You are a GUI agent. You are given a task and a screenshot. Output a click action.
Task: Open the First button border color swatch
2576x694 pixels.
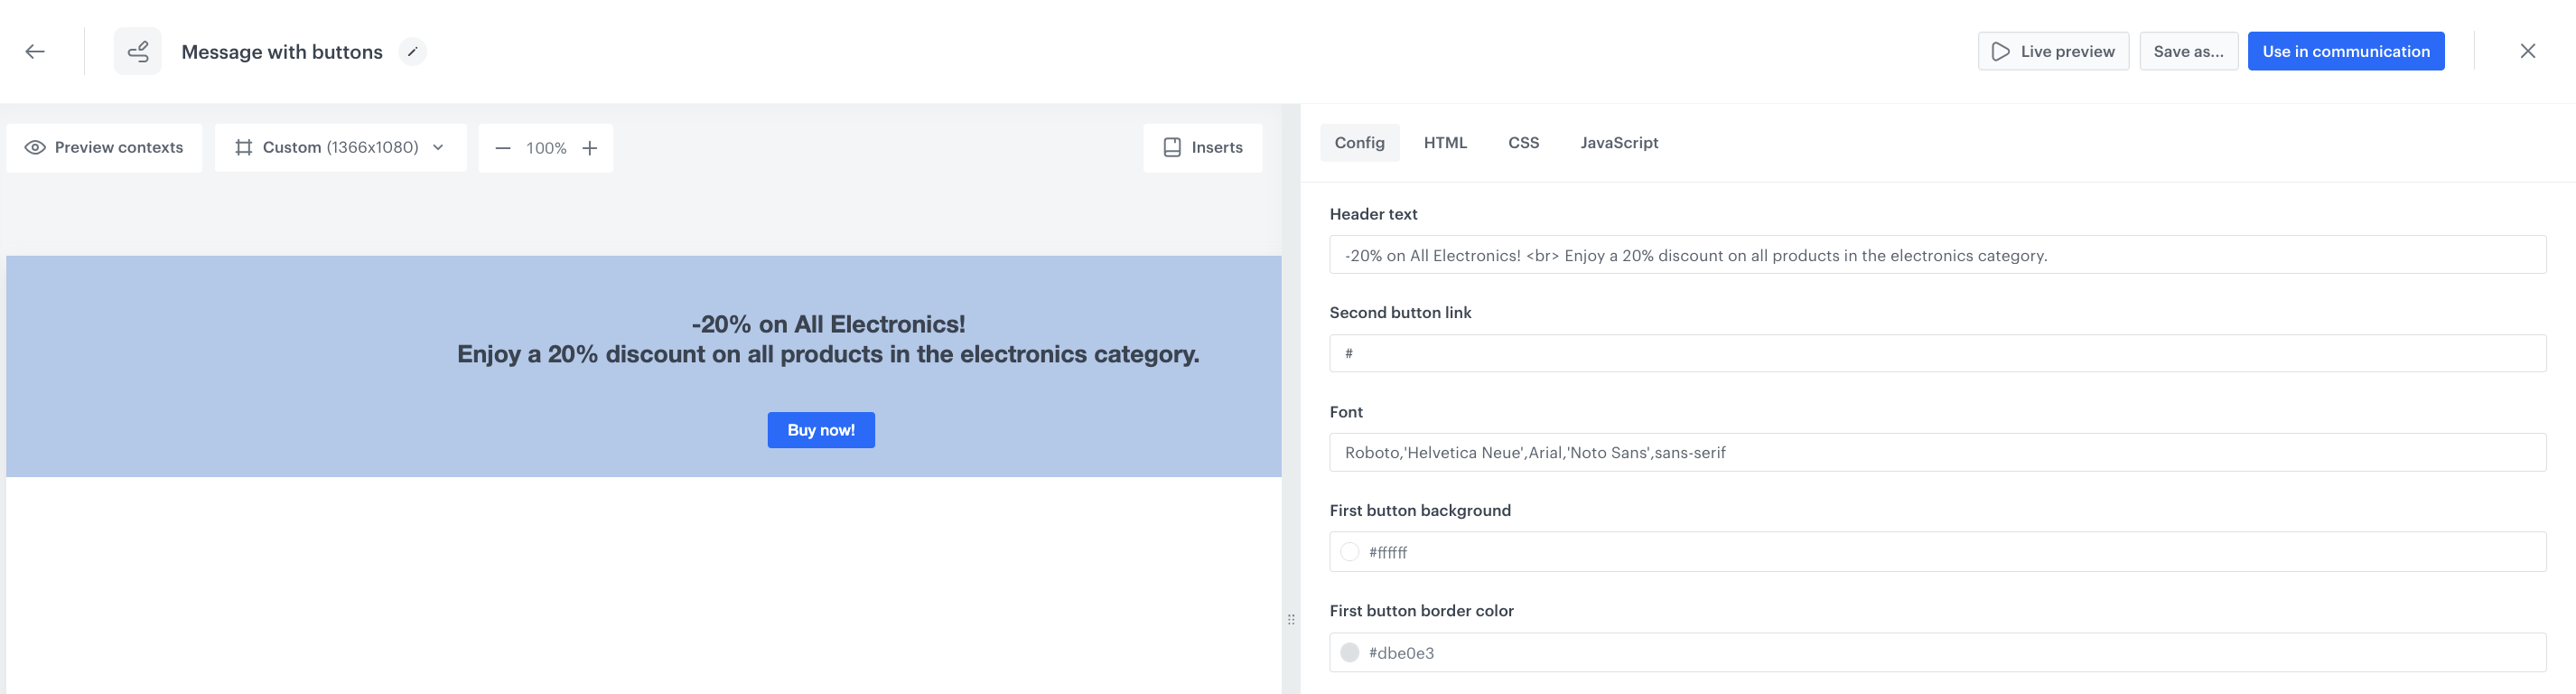click(1349, 653)
